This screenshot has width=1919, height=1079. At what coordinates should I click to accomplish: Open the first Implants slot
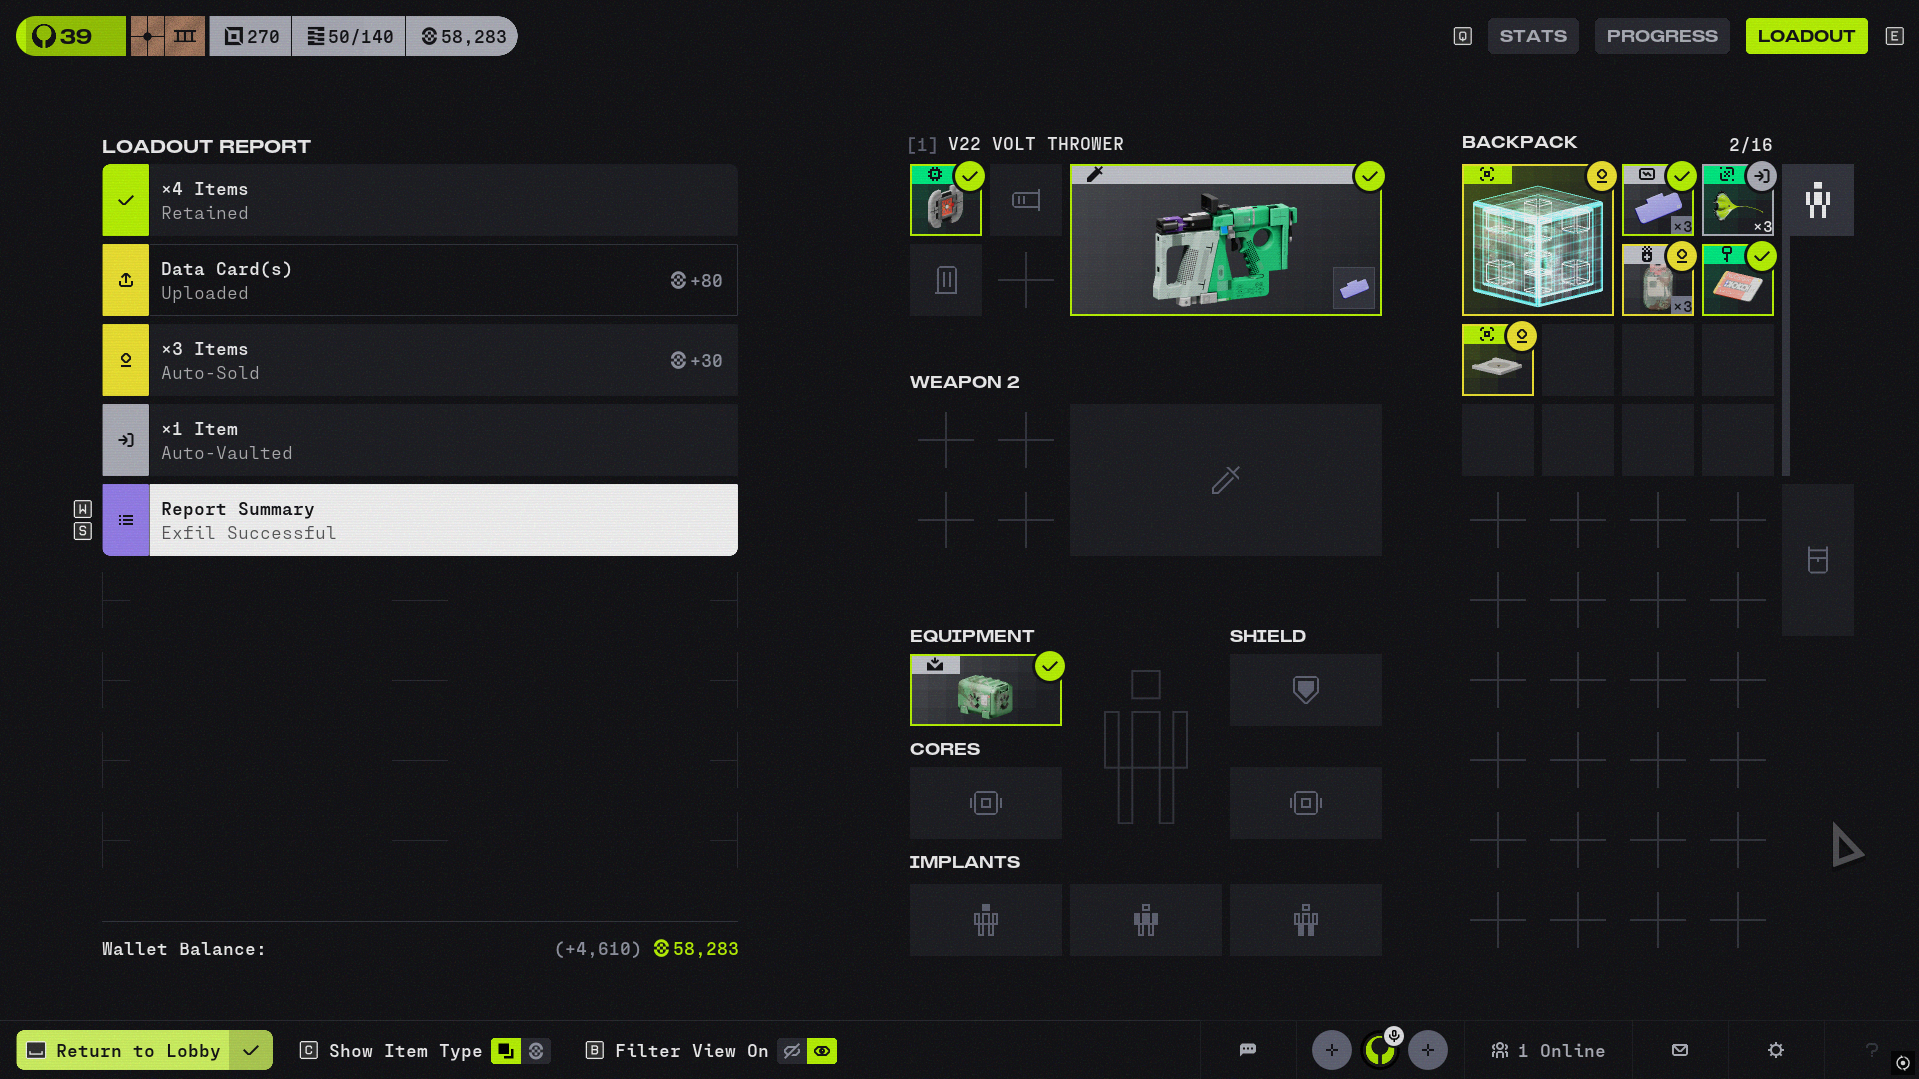[x=986, y=920]
